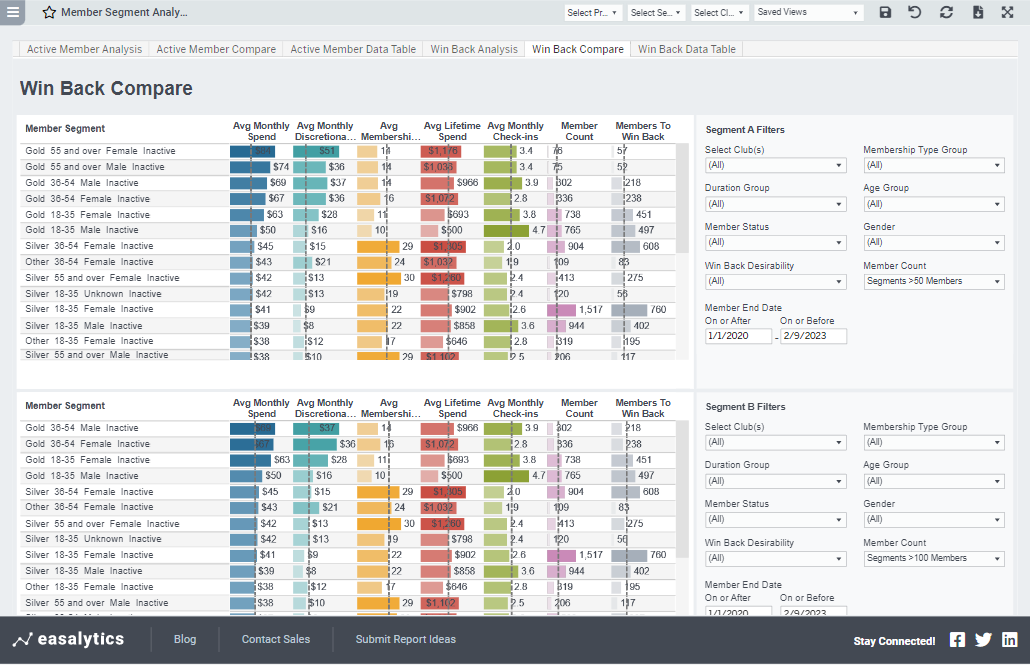This screenshot has width=1030, height=665.
Task: Click the Blog link in the footer
Action: coord(185,639)
